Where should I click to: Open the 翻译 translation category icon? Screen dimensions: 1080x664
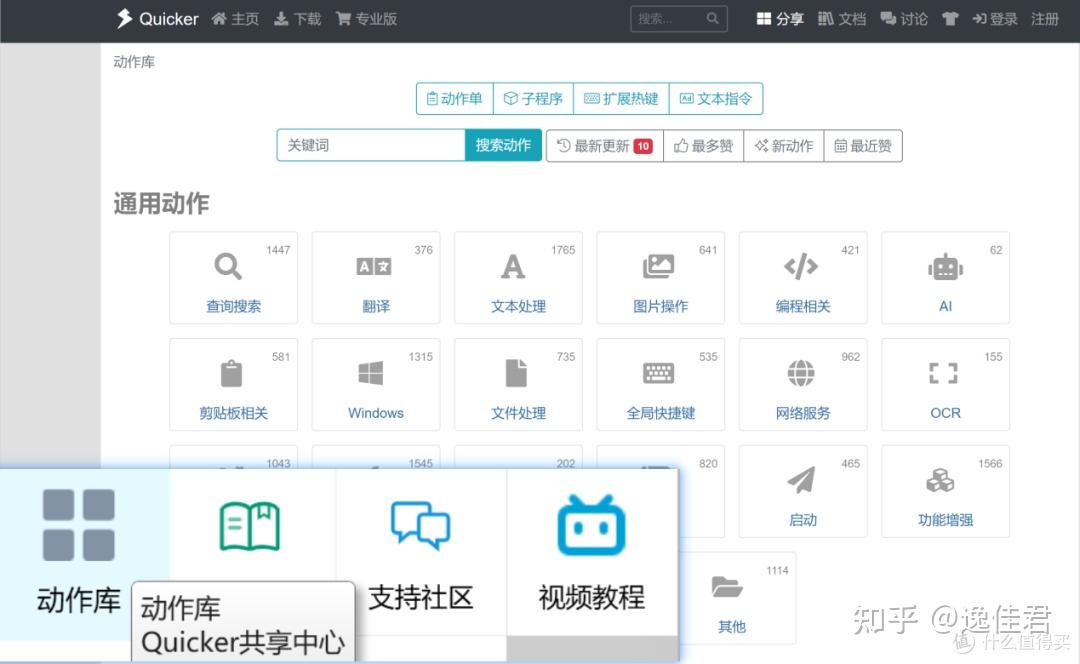point(374,266)
